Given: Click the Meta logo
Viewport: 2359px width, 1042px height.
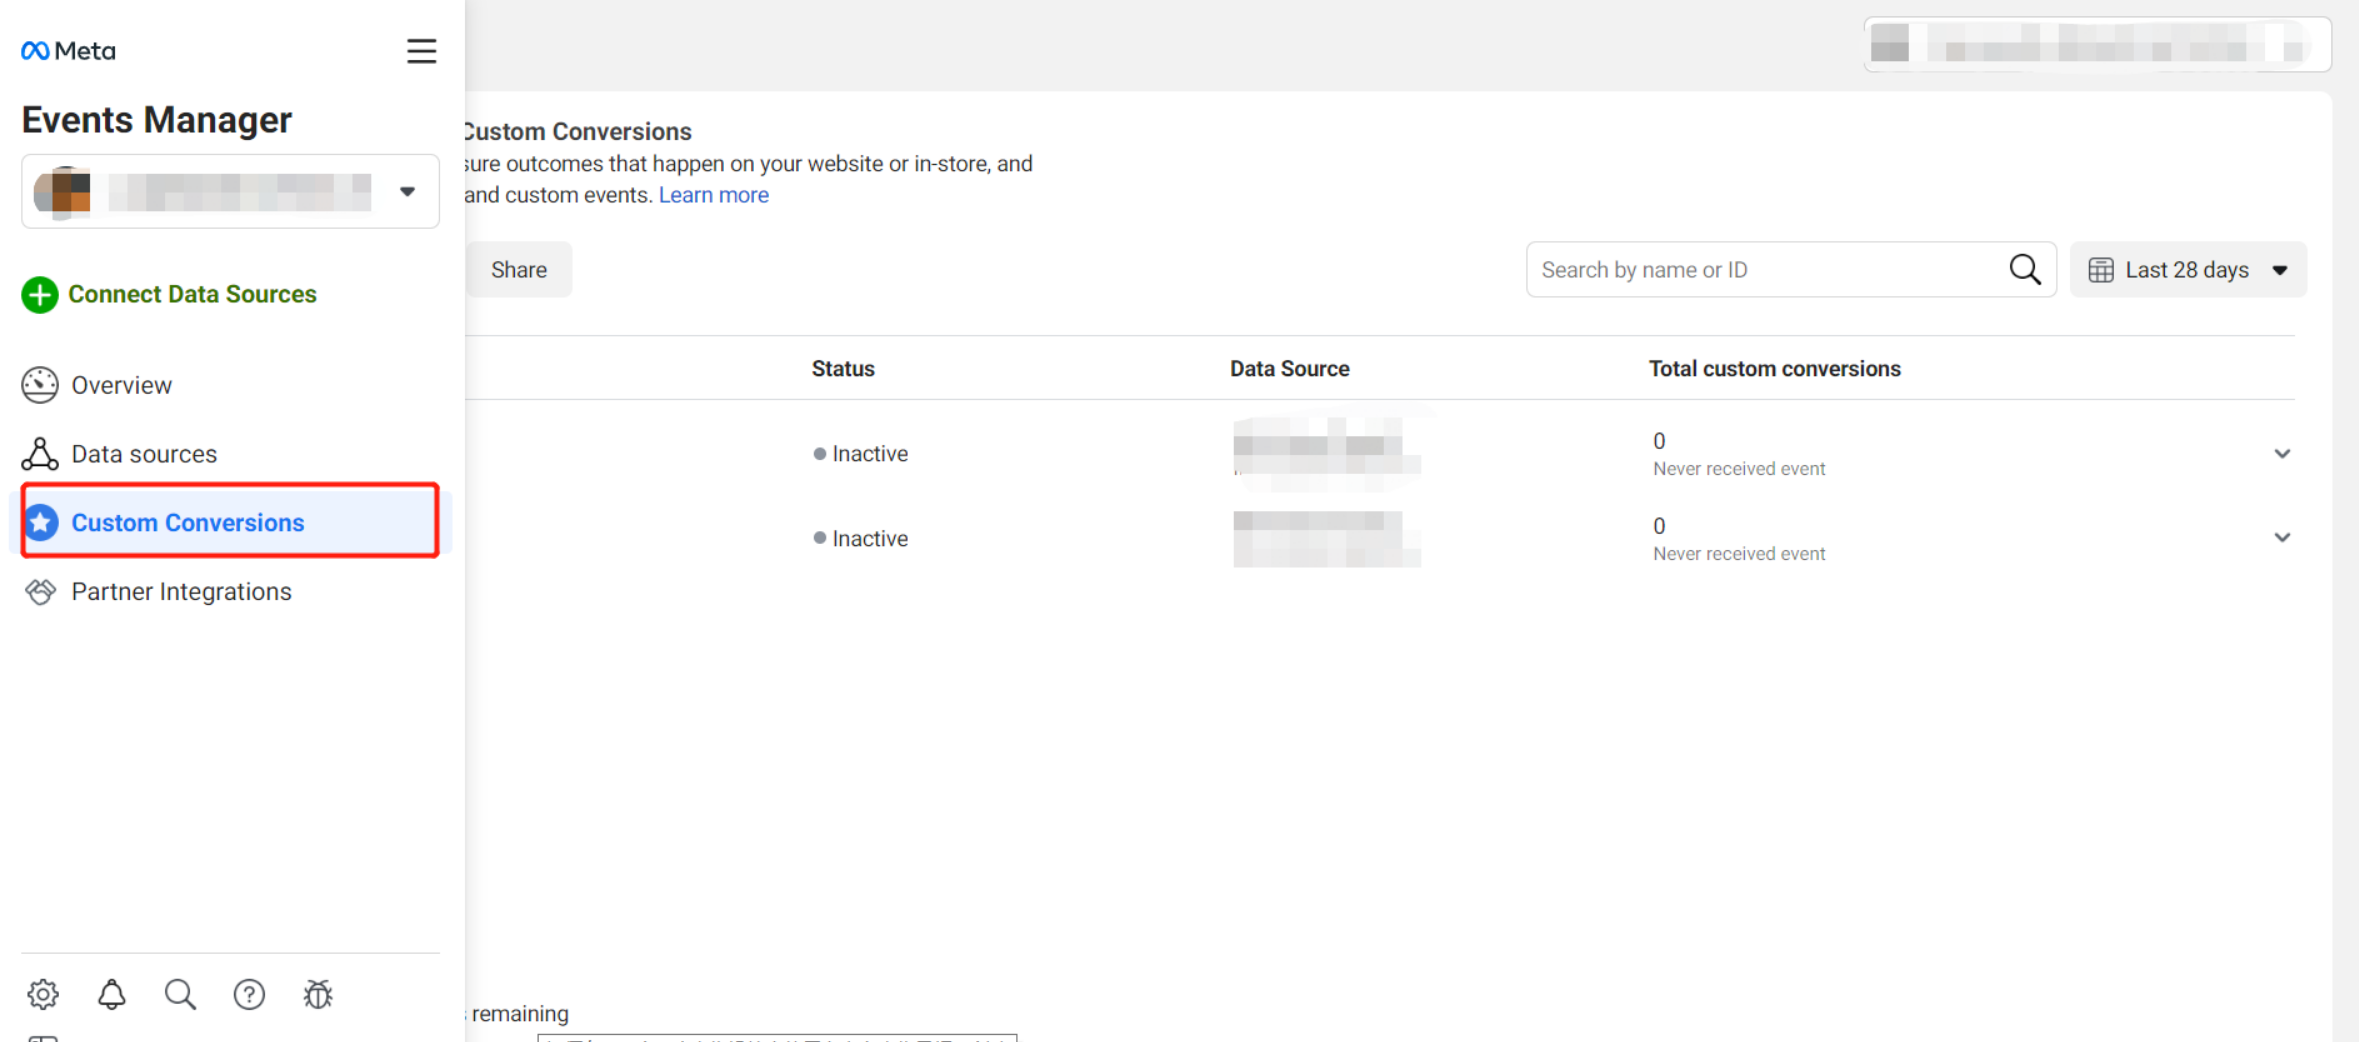Looking at the screenshot, I should 68,51.
